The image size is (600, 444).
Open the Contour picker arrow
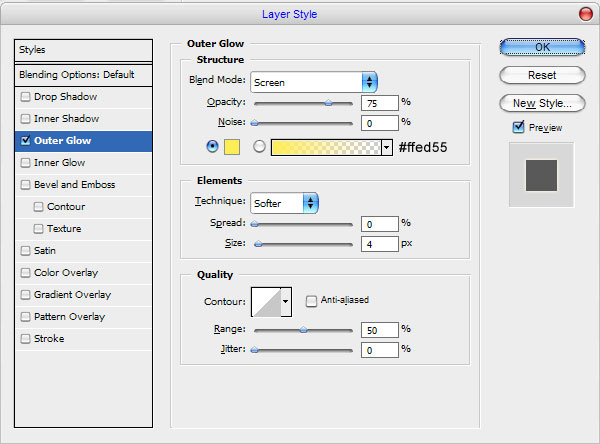[286, 300]
